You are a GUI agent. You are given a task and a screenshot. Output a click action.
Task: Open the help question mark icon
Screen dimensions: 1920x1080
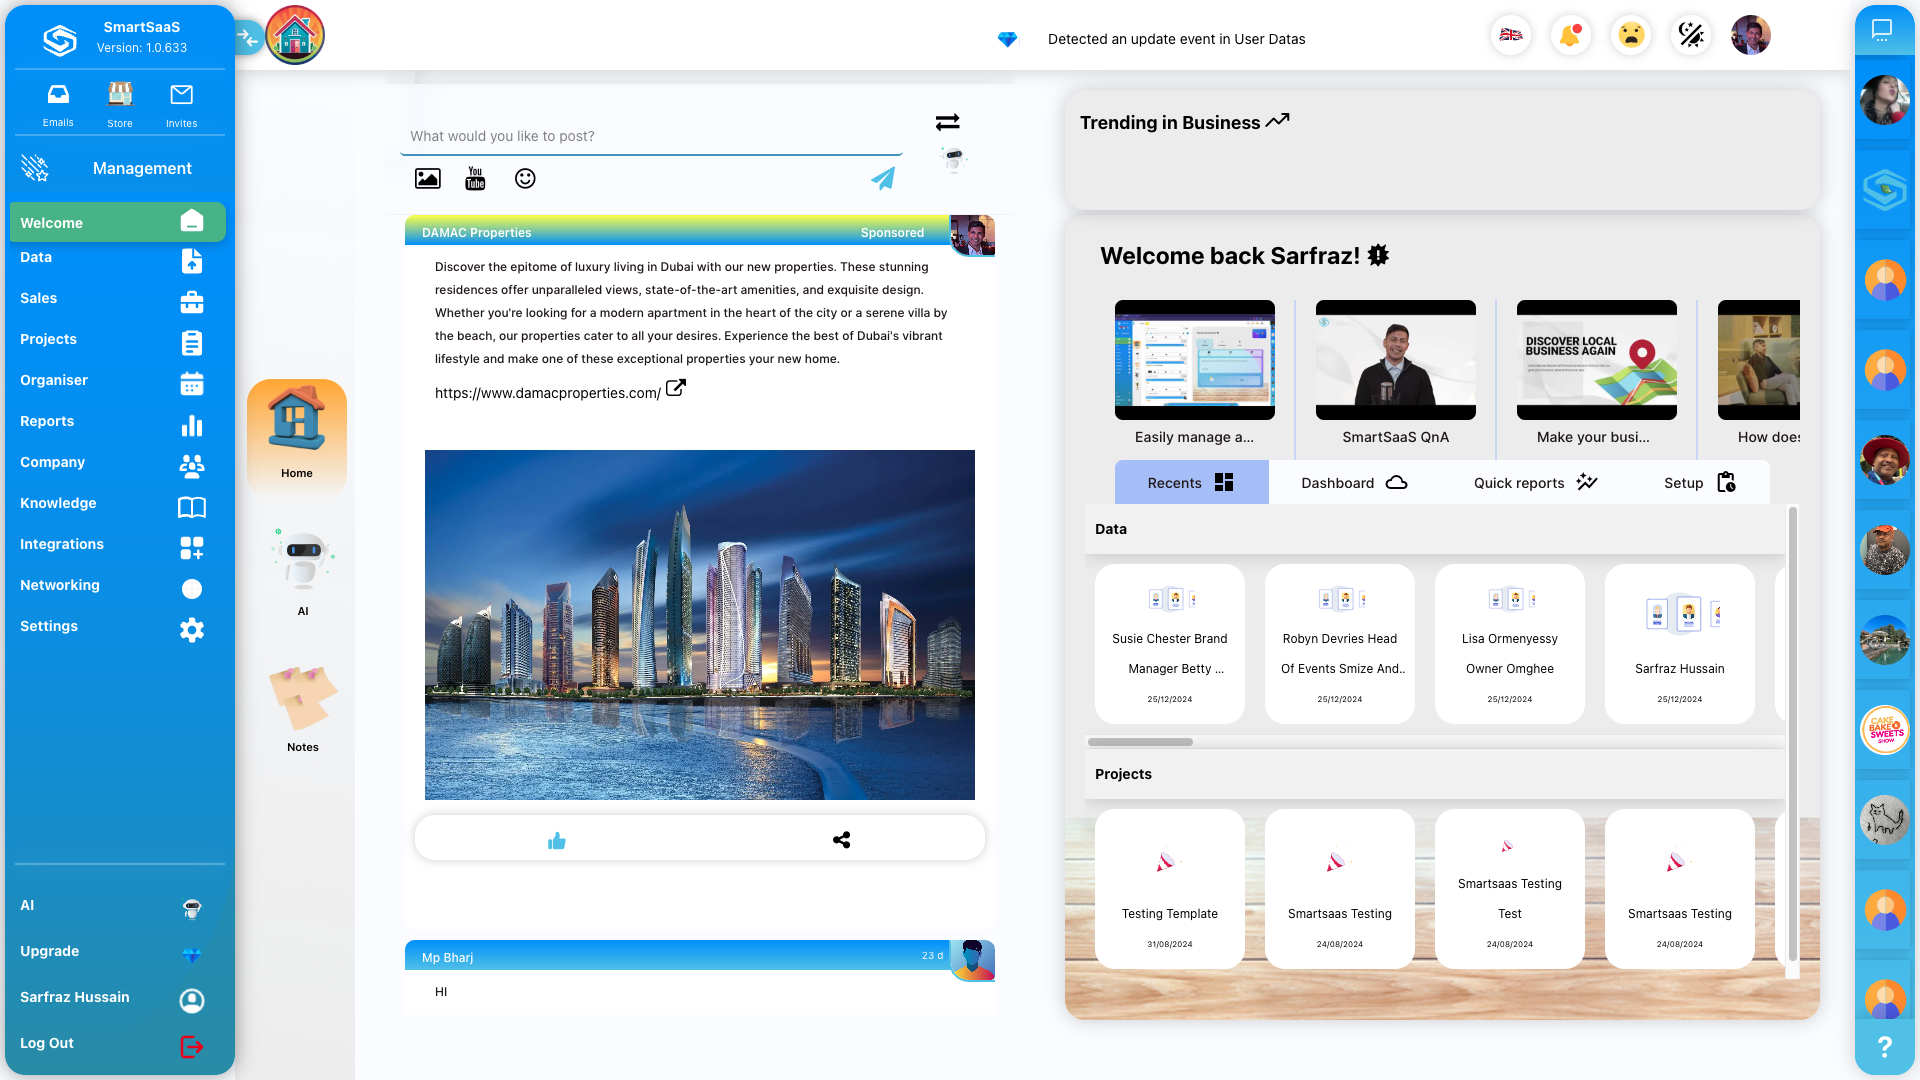pos(1884,1047)
